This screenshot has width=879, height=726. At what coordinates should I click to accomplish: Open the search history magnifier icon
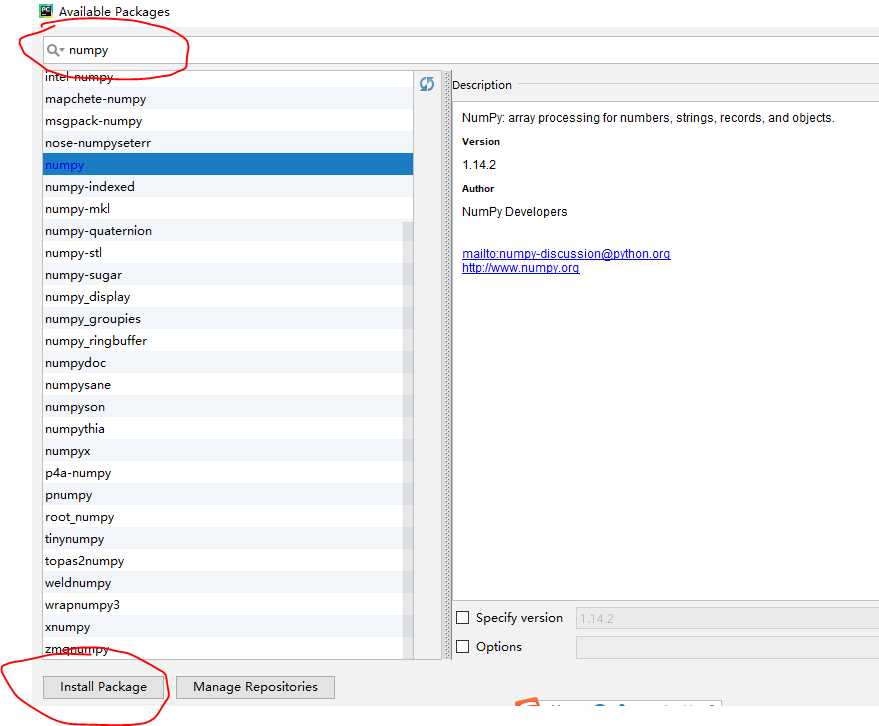pyautogui.click(x=55, y=50)
